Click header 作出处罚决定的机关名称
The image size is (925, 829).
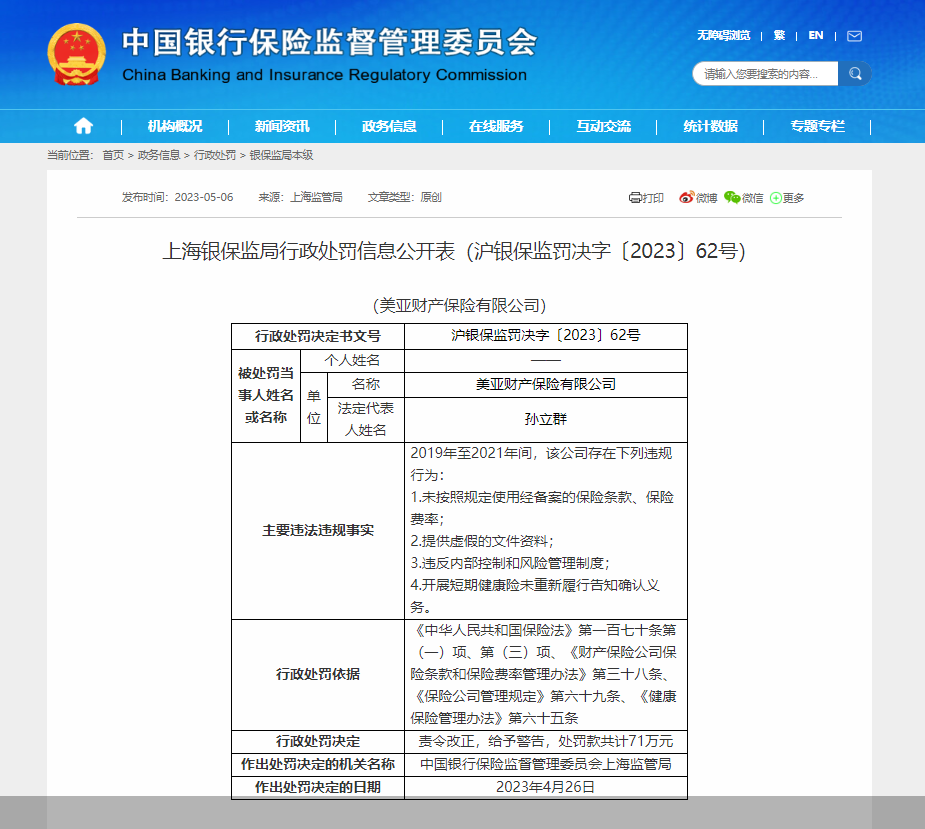click(318, 765)
